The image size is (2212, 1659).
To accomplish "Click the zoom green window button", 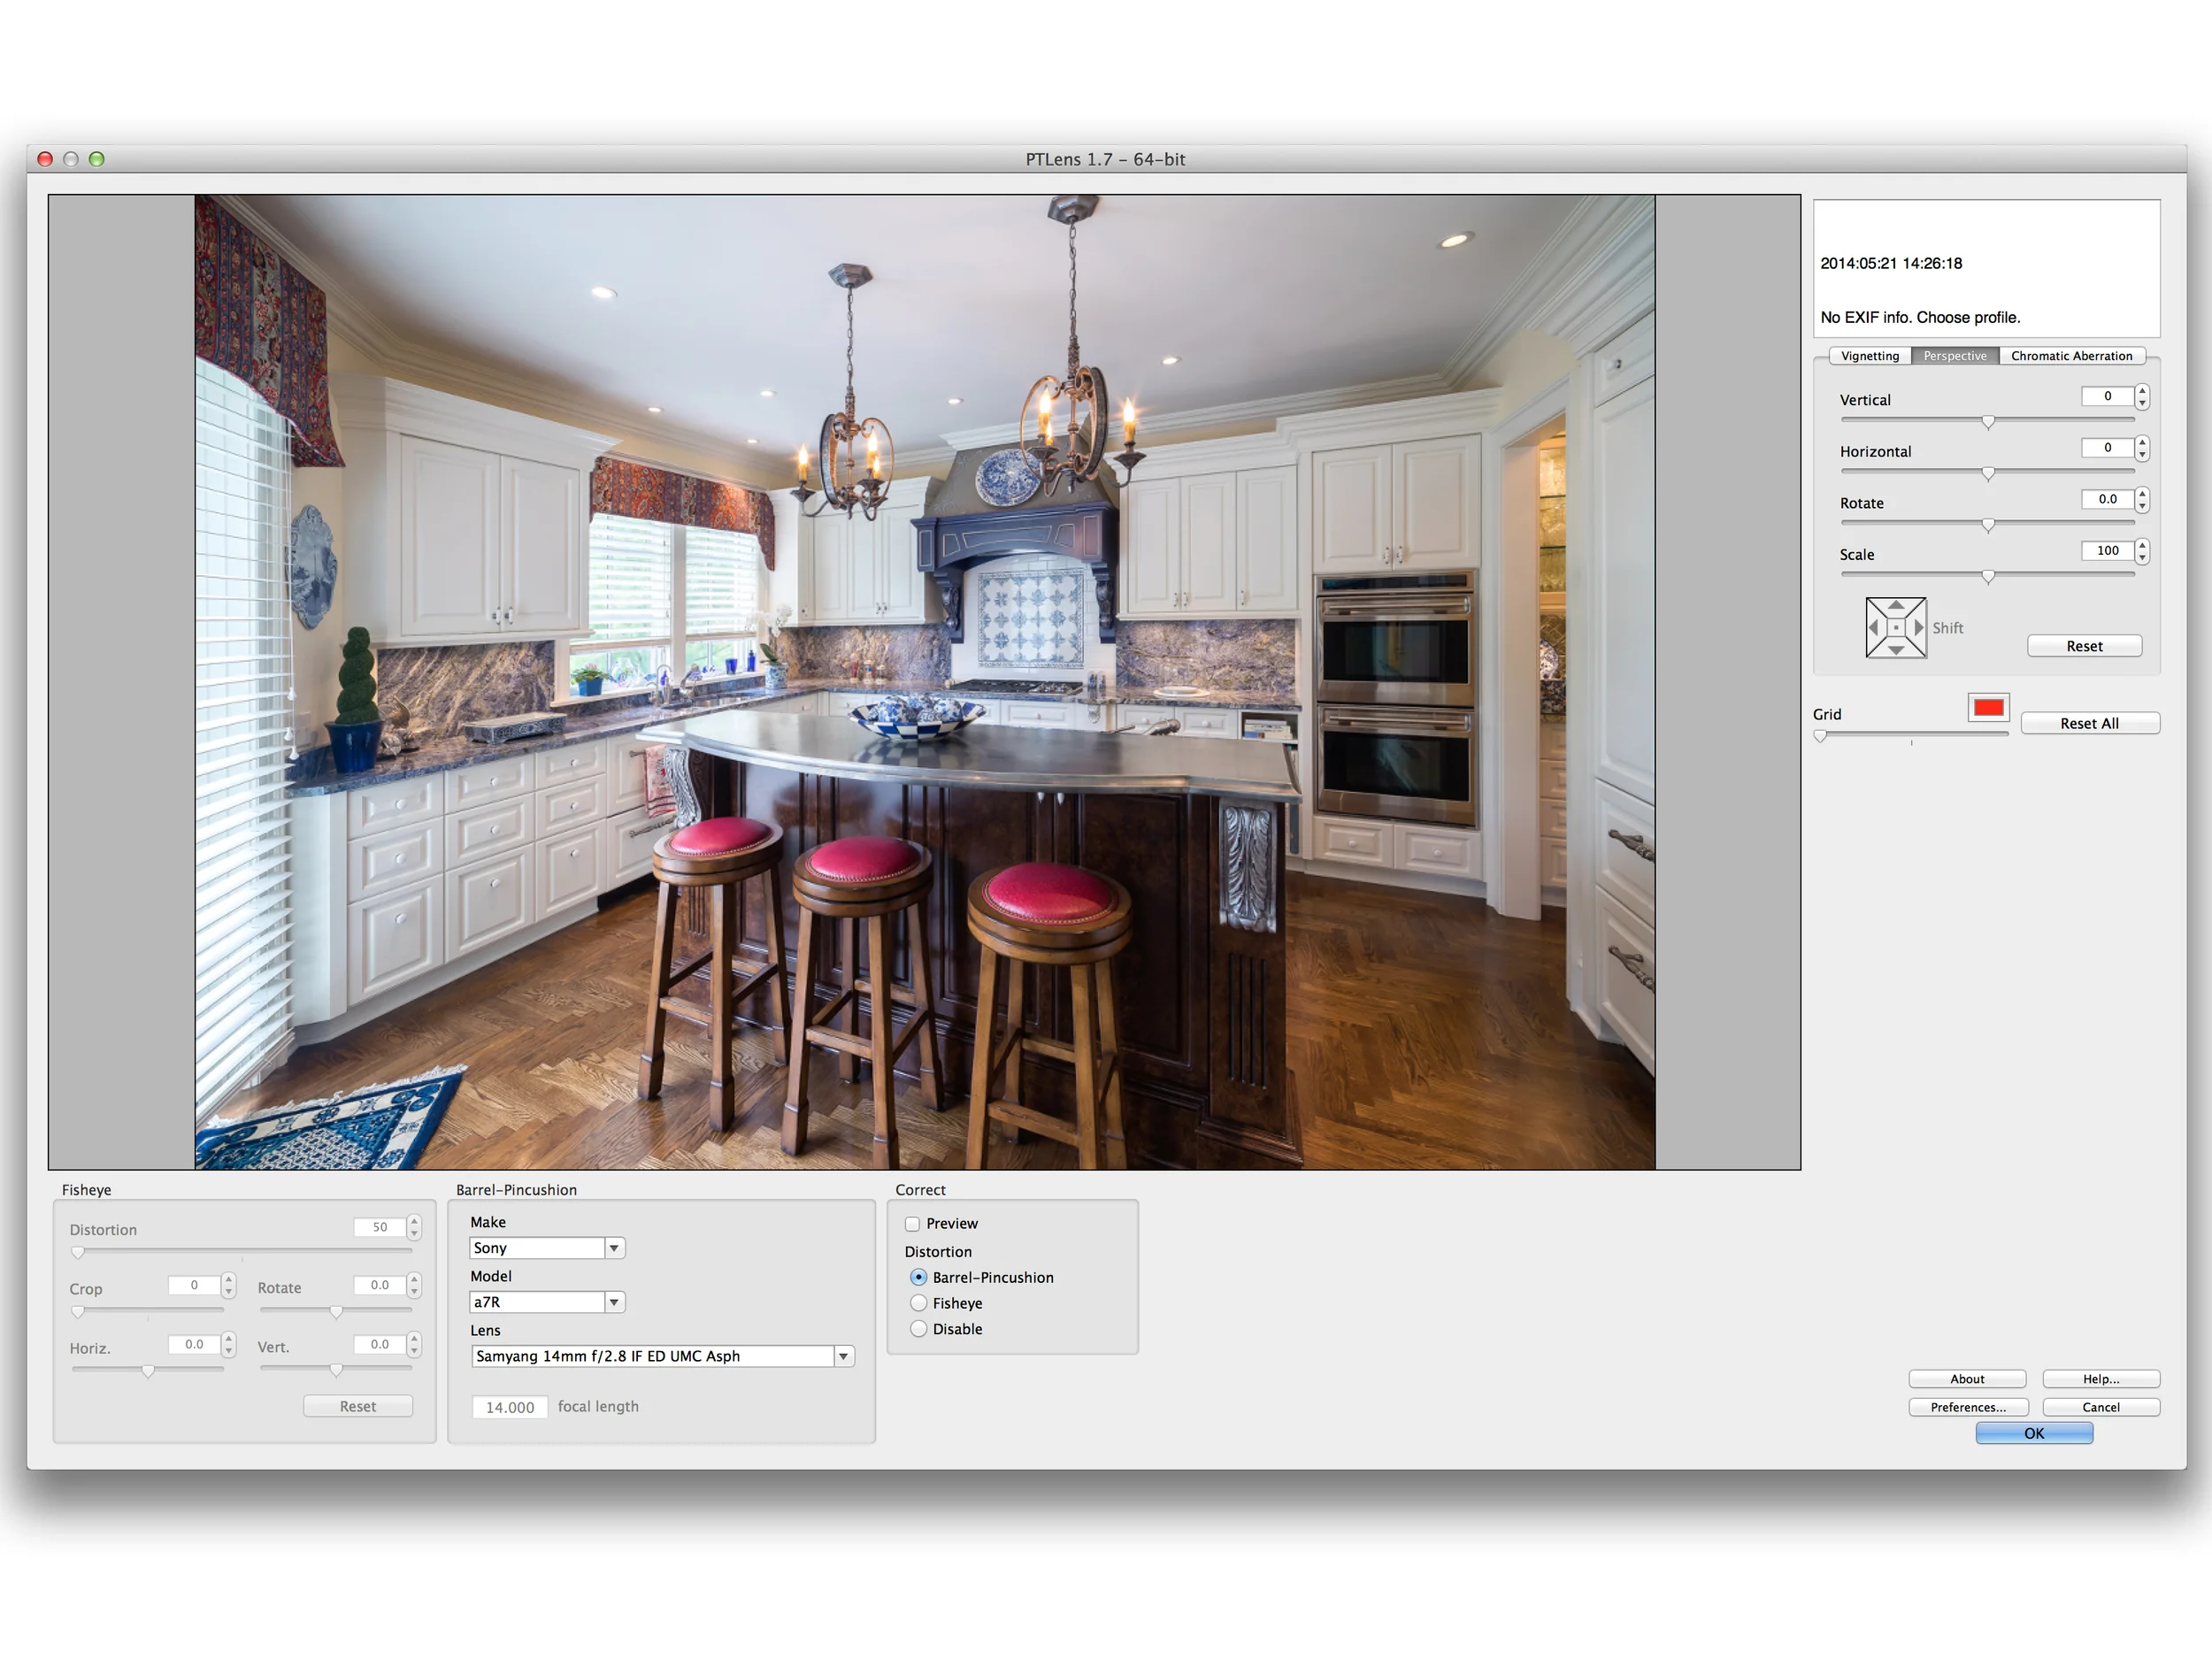I will click(97, 159).
